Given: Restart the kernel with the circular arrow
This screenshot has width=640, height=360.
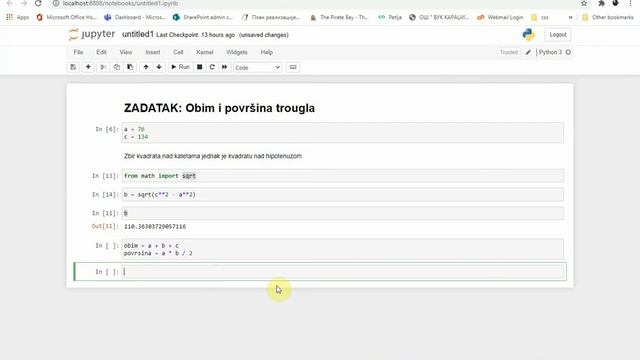Looking at the screenshot, I should [212, 67].
